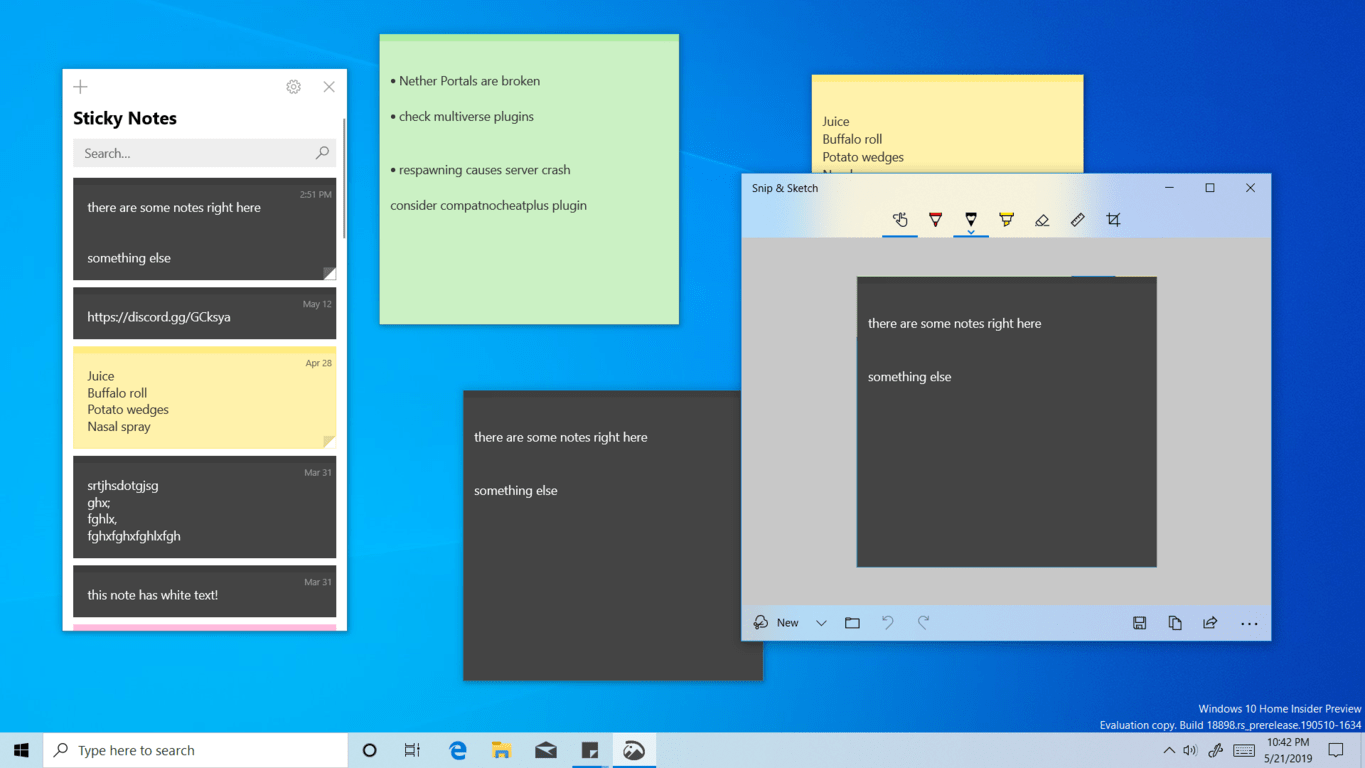Open the discord.gg link note

[x=205, y=314]
